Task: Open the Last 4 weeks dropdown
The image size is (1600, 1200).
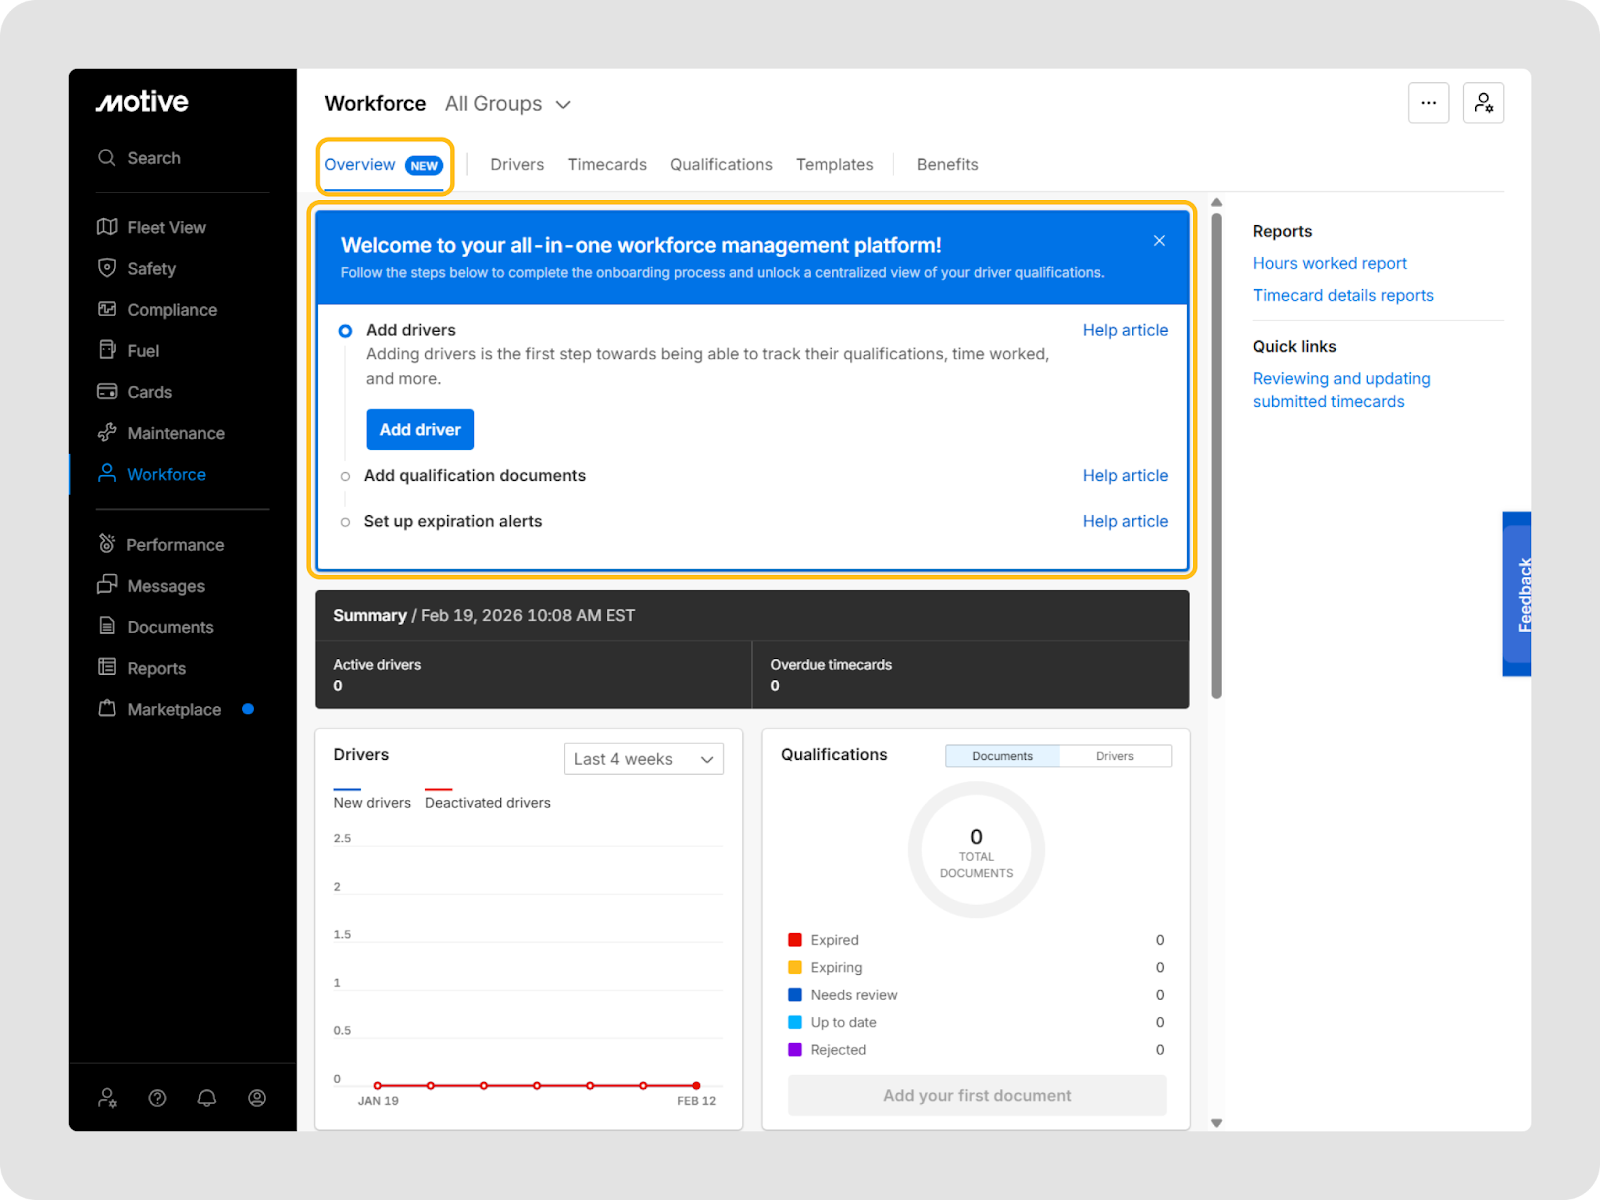Action: [x=643, y=759]
